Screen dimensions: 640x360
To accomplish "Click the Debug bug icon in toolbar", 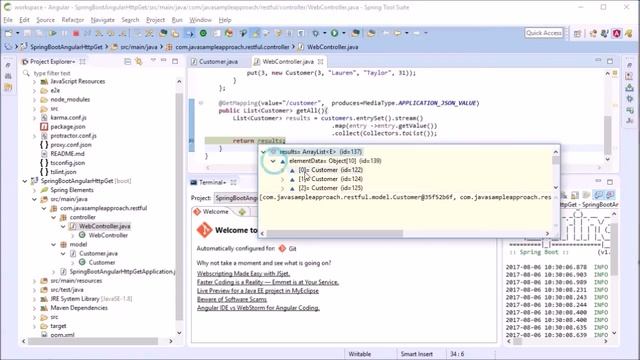I will [315, 33].
